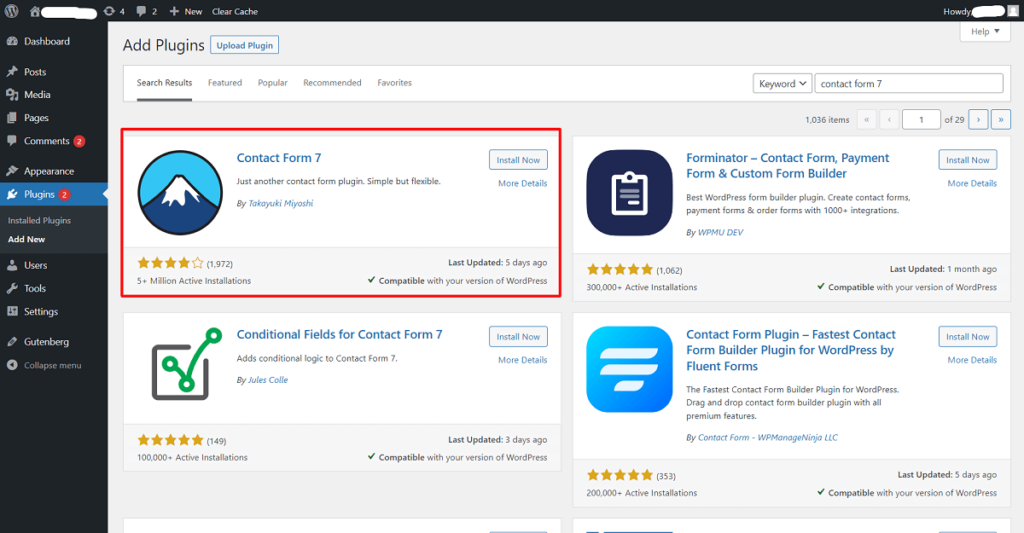
Task: Install Now for Conditional Fields plugin
Action: 518,336
